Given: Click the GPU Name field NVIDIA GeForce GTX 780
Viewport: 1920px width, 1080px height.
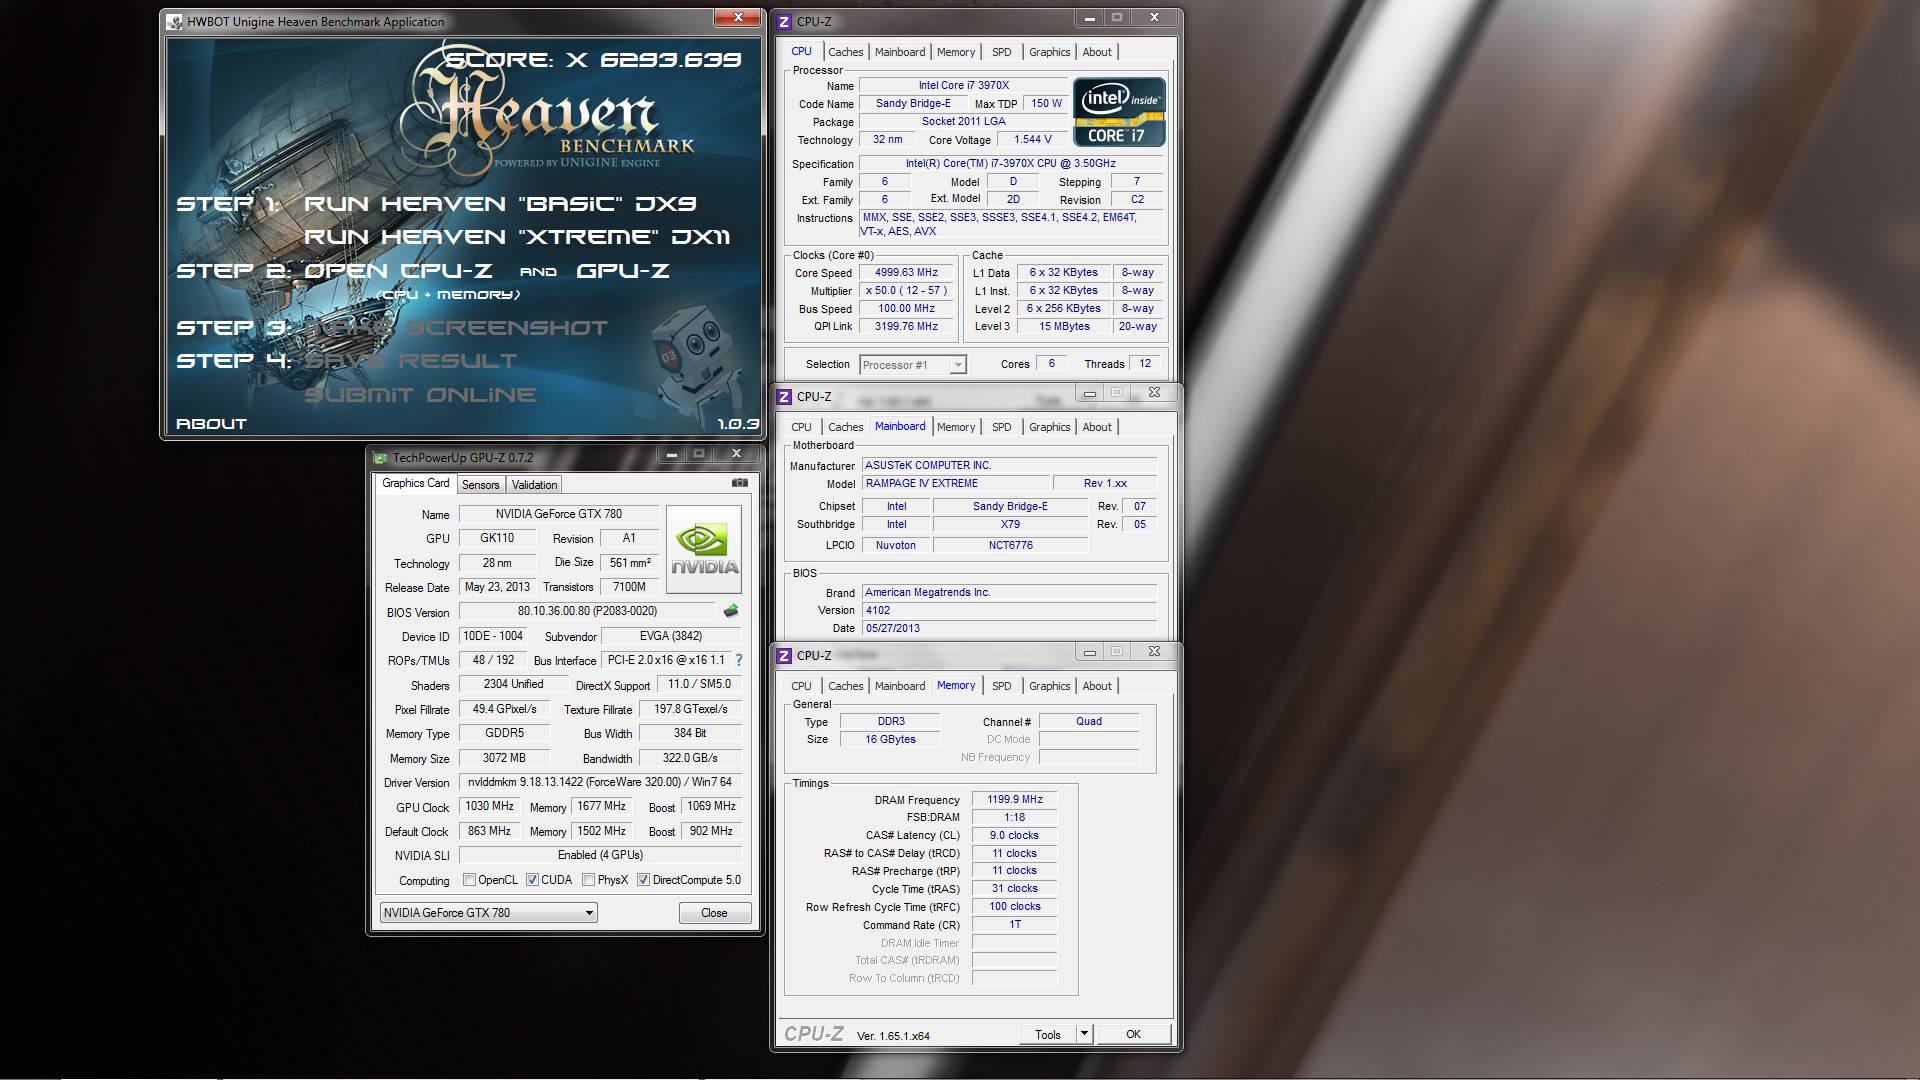Looking at the screenshot, I should (558, 514).
